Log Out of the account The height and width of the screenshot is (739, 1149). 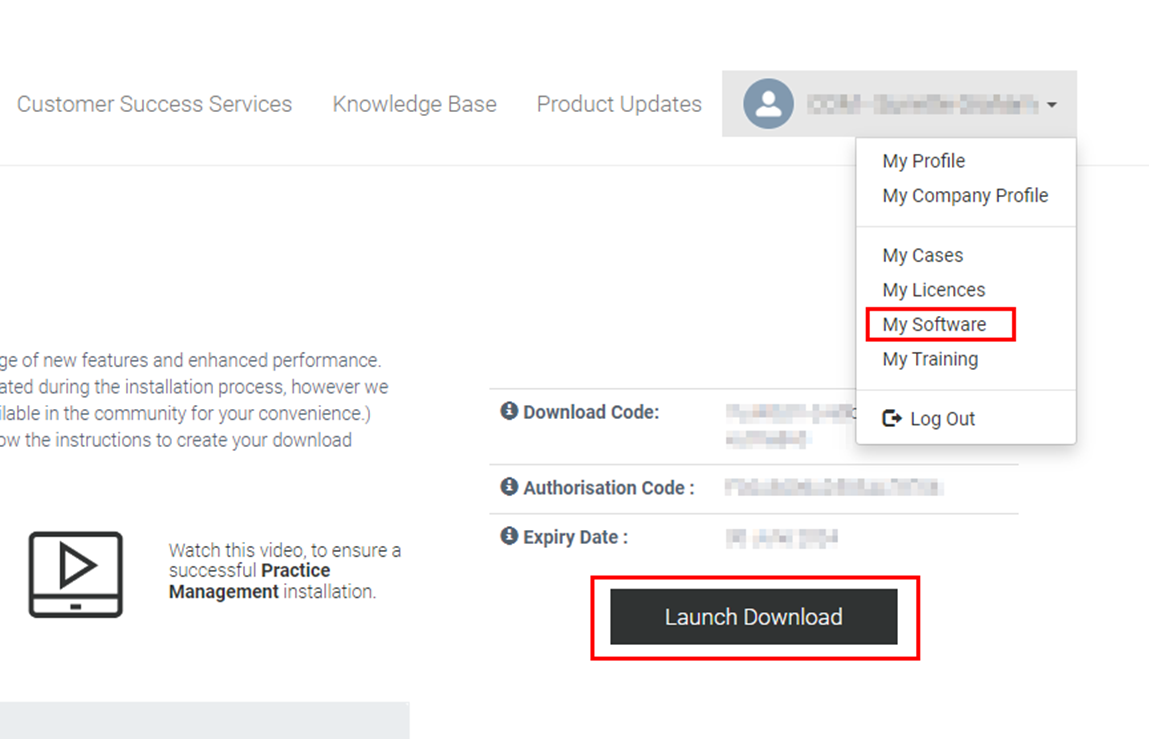[942, 419]
